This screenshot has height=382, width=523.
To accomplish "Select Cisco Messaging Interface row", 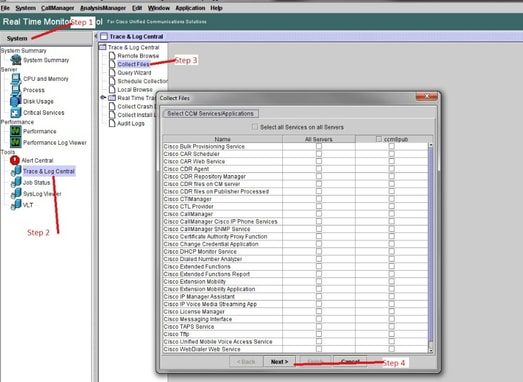I will tap(295, 319).
